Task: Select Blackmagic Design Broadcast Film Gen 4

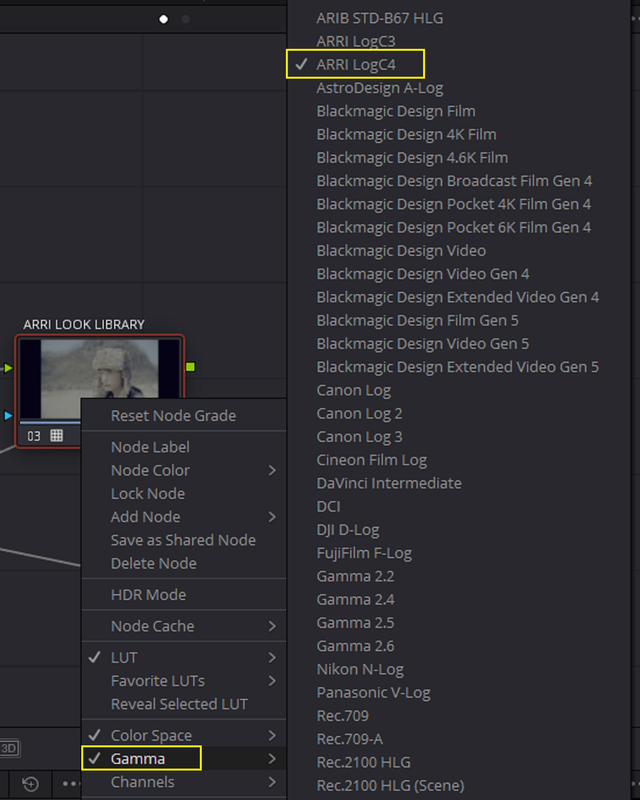Action: click(454, 181)
